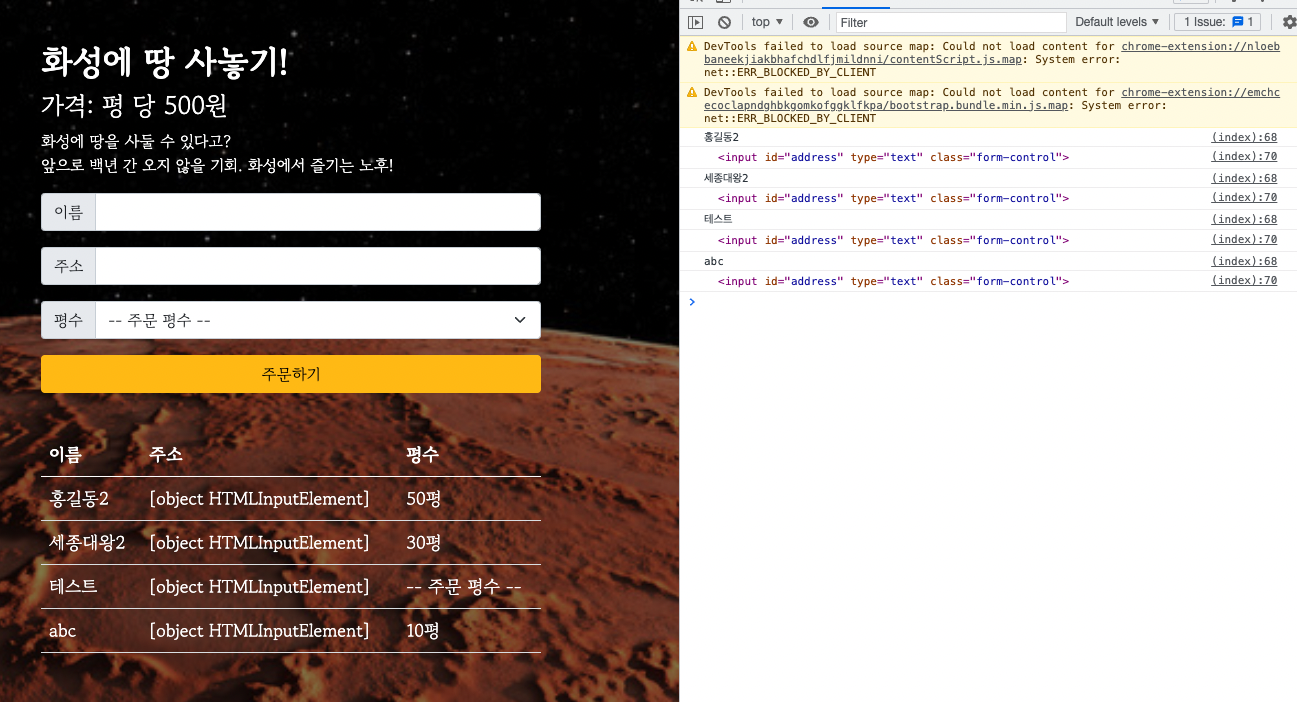This screenshot has height=702, width=1297.
Task: Click the 1 Issue button
Action: 1217,22
